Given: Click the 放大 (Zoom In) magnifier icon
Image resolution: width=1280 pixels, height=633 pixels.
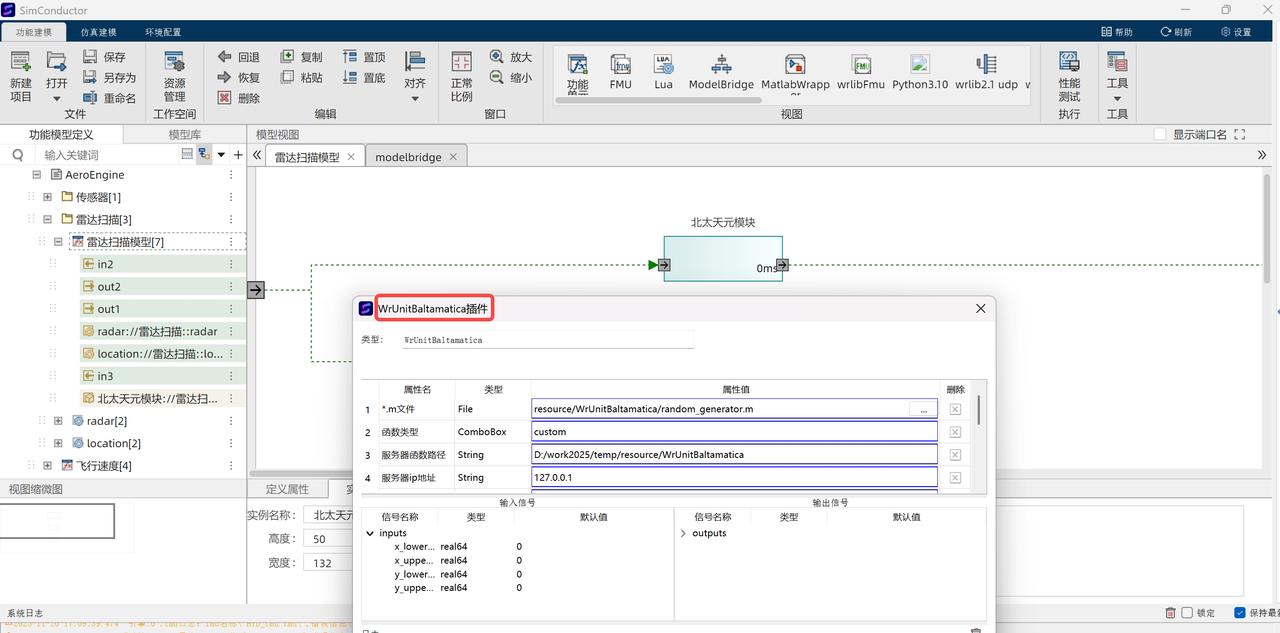Looking at the screenshot, I should pyautogui.click(x=497, y=57).
